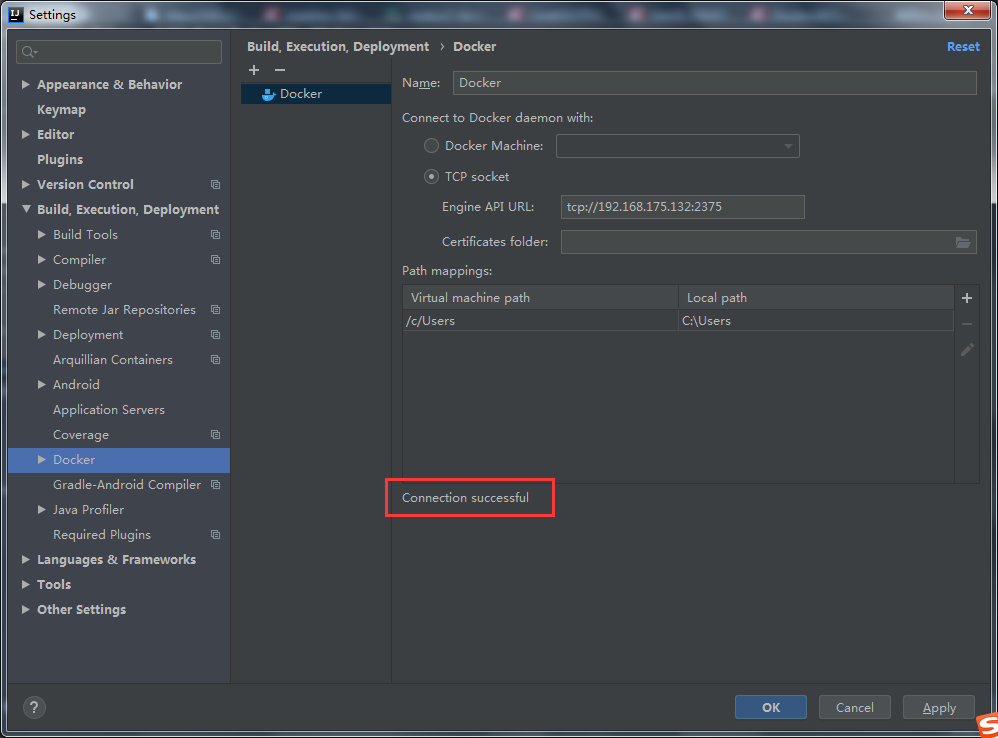
Task: Expand the Build Tools node
Action: tap(41, 234)
